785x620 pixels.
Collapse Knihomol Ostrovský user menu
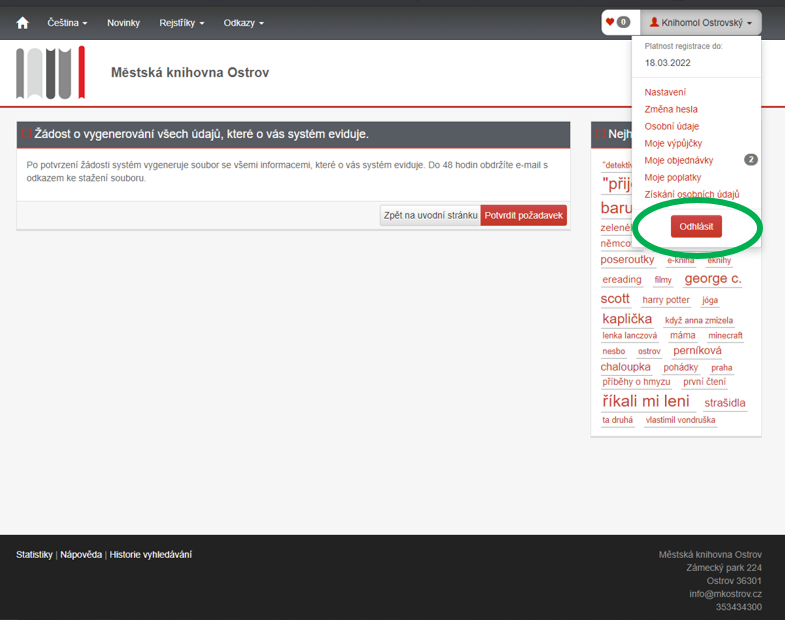(700, 22)
